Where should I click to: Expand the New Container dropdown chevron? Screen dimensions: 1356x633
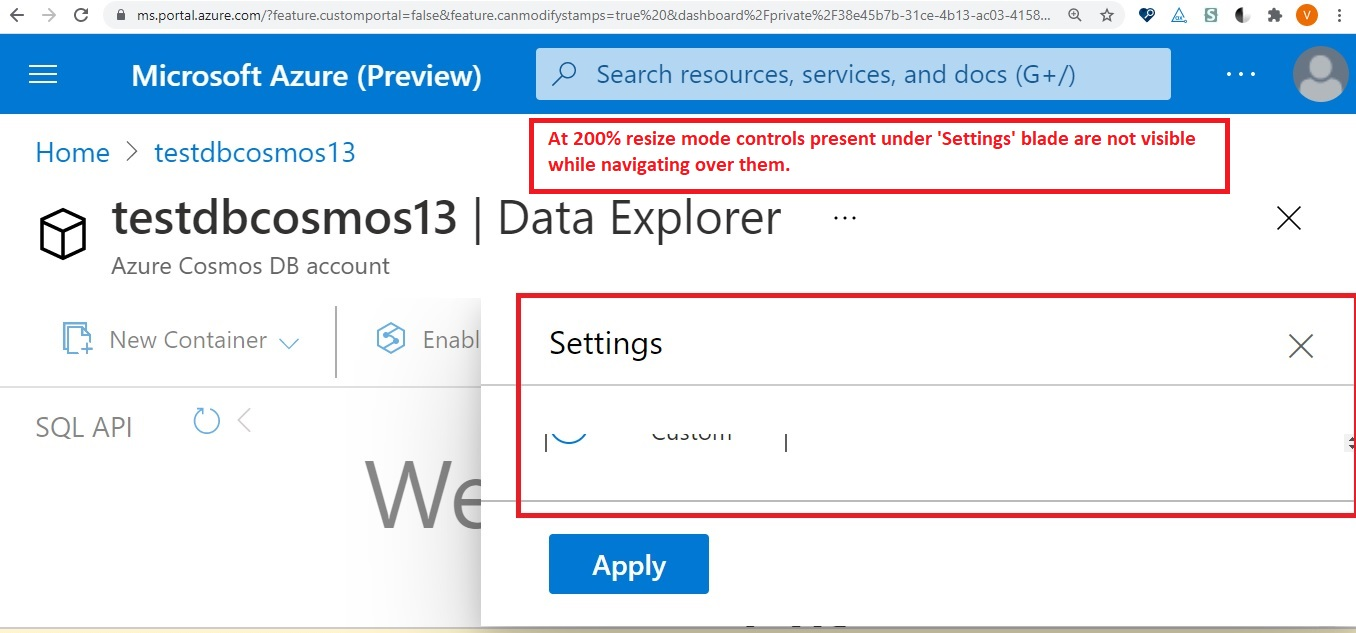click(290, 341)
